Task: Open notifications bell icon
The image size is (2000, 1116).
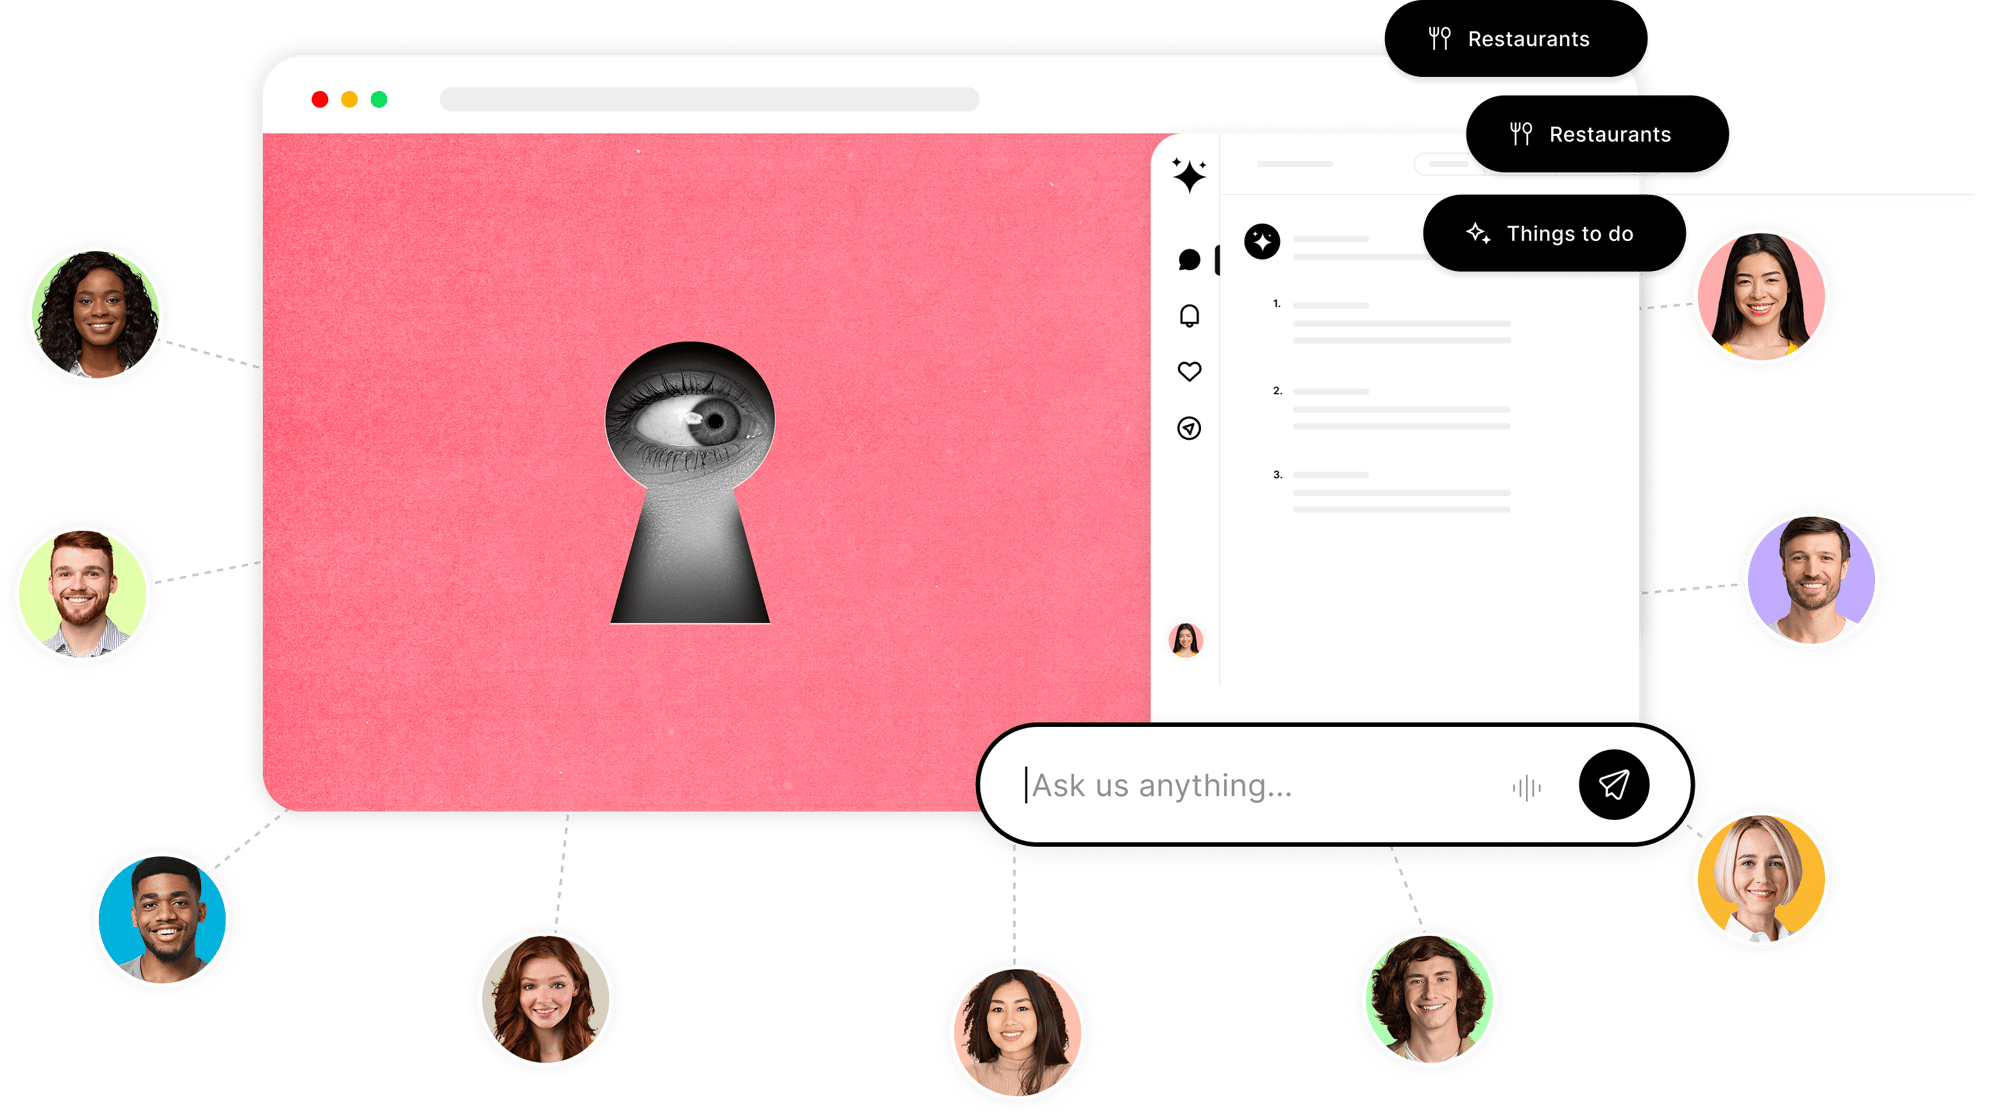Action: point(1189,316)
